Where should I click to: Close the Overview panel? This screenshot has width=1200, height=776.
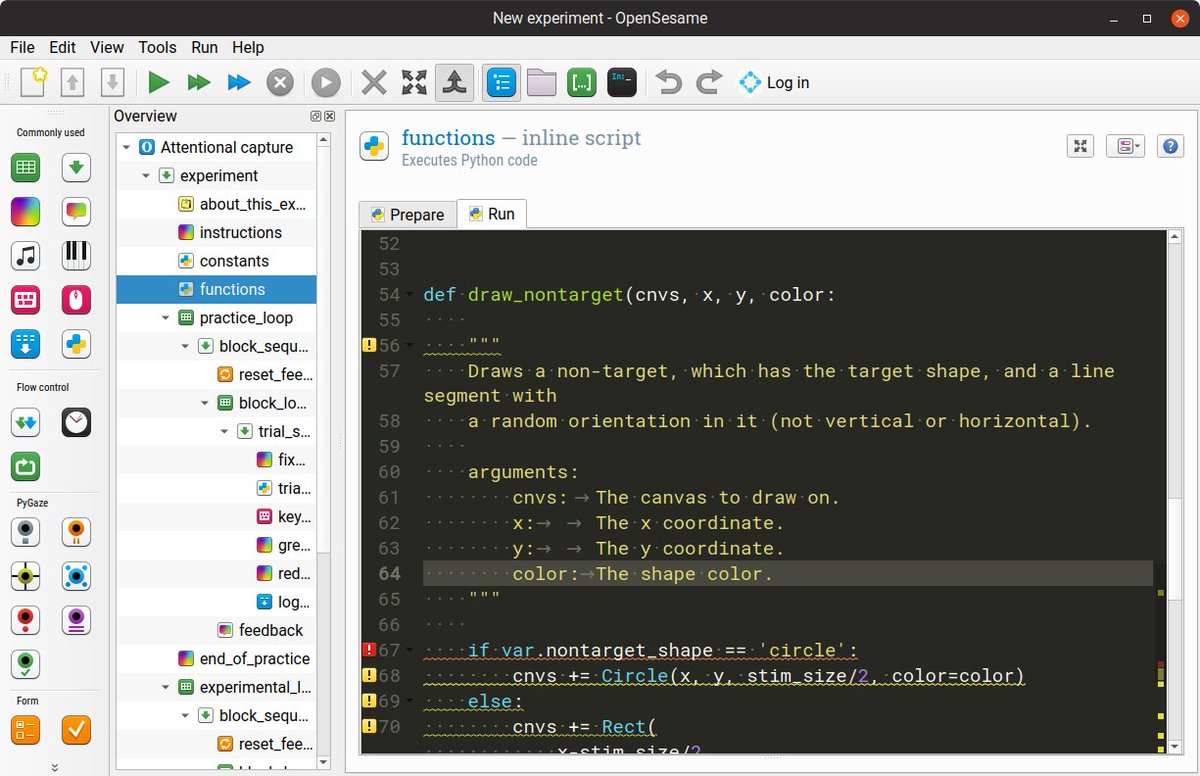pos(328,117)
